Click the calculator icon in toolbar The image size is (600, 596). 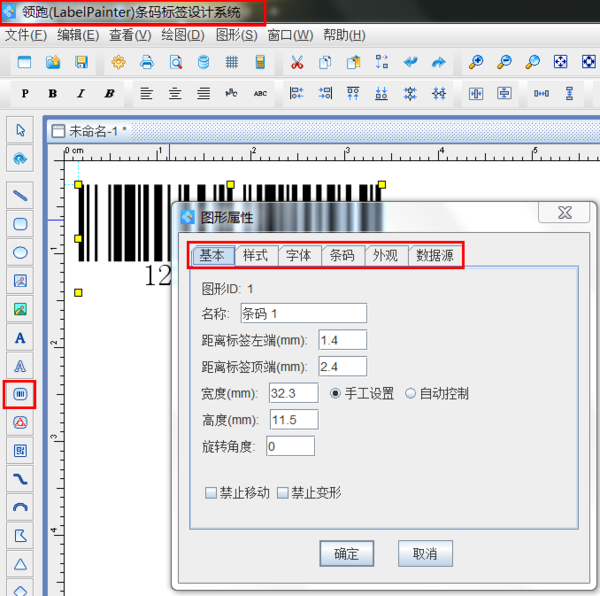[260, 62]
